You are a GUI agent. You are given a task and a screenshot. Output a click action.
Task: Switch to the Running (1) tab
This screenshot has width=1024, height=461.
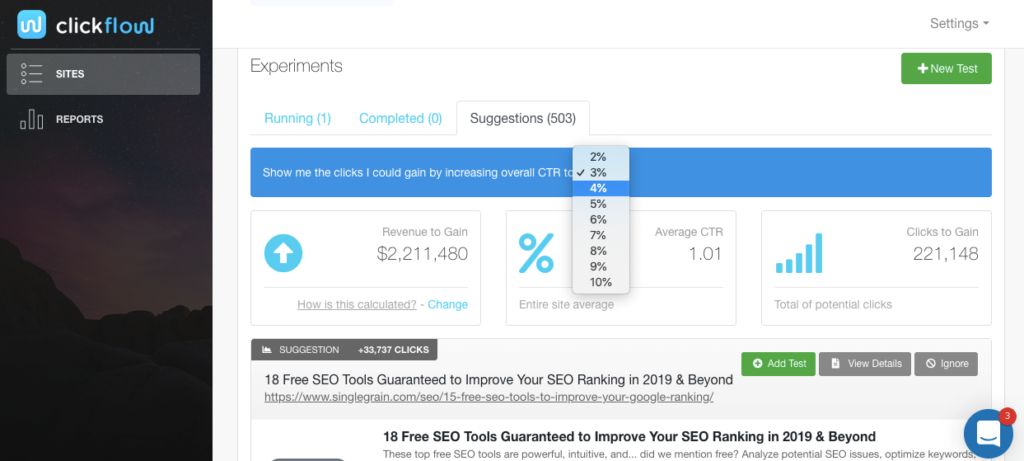(x=297, y=118)
